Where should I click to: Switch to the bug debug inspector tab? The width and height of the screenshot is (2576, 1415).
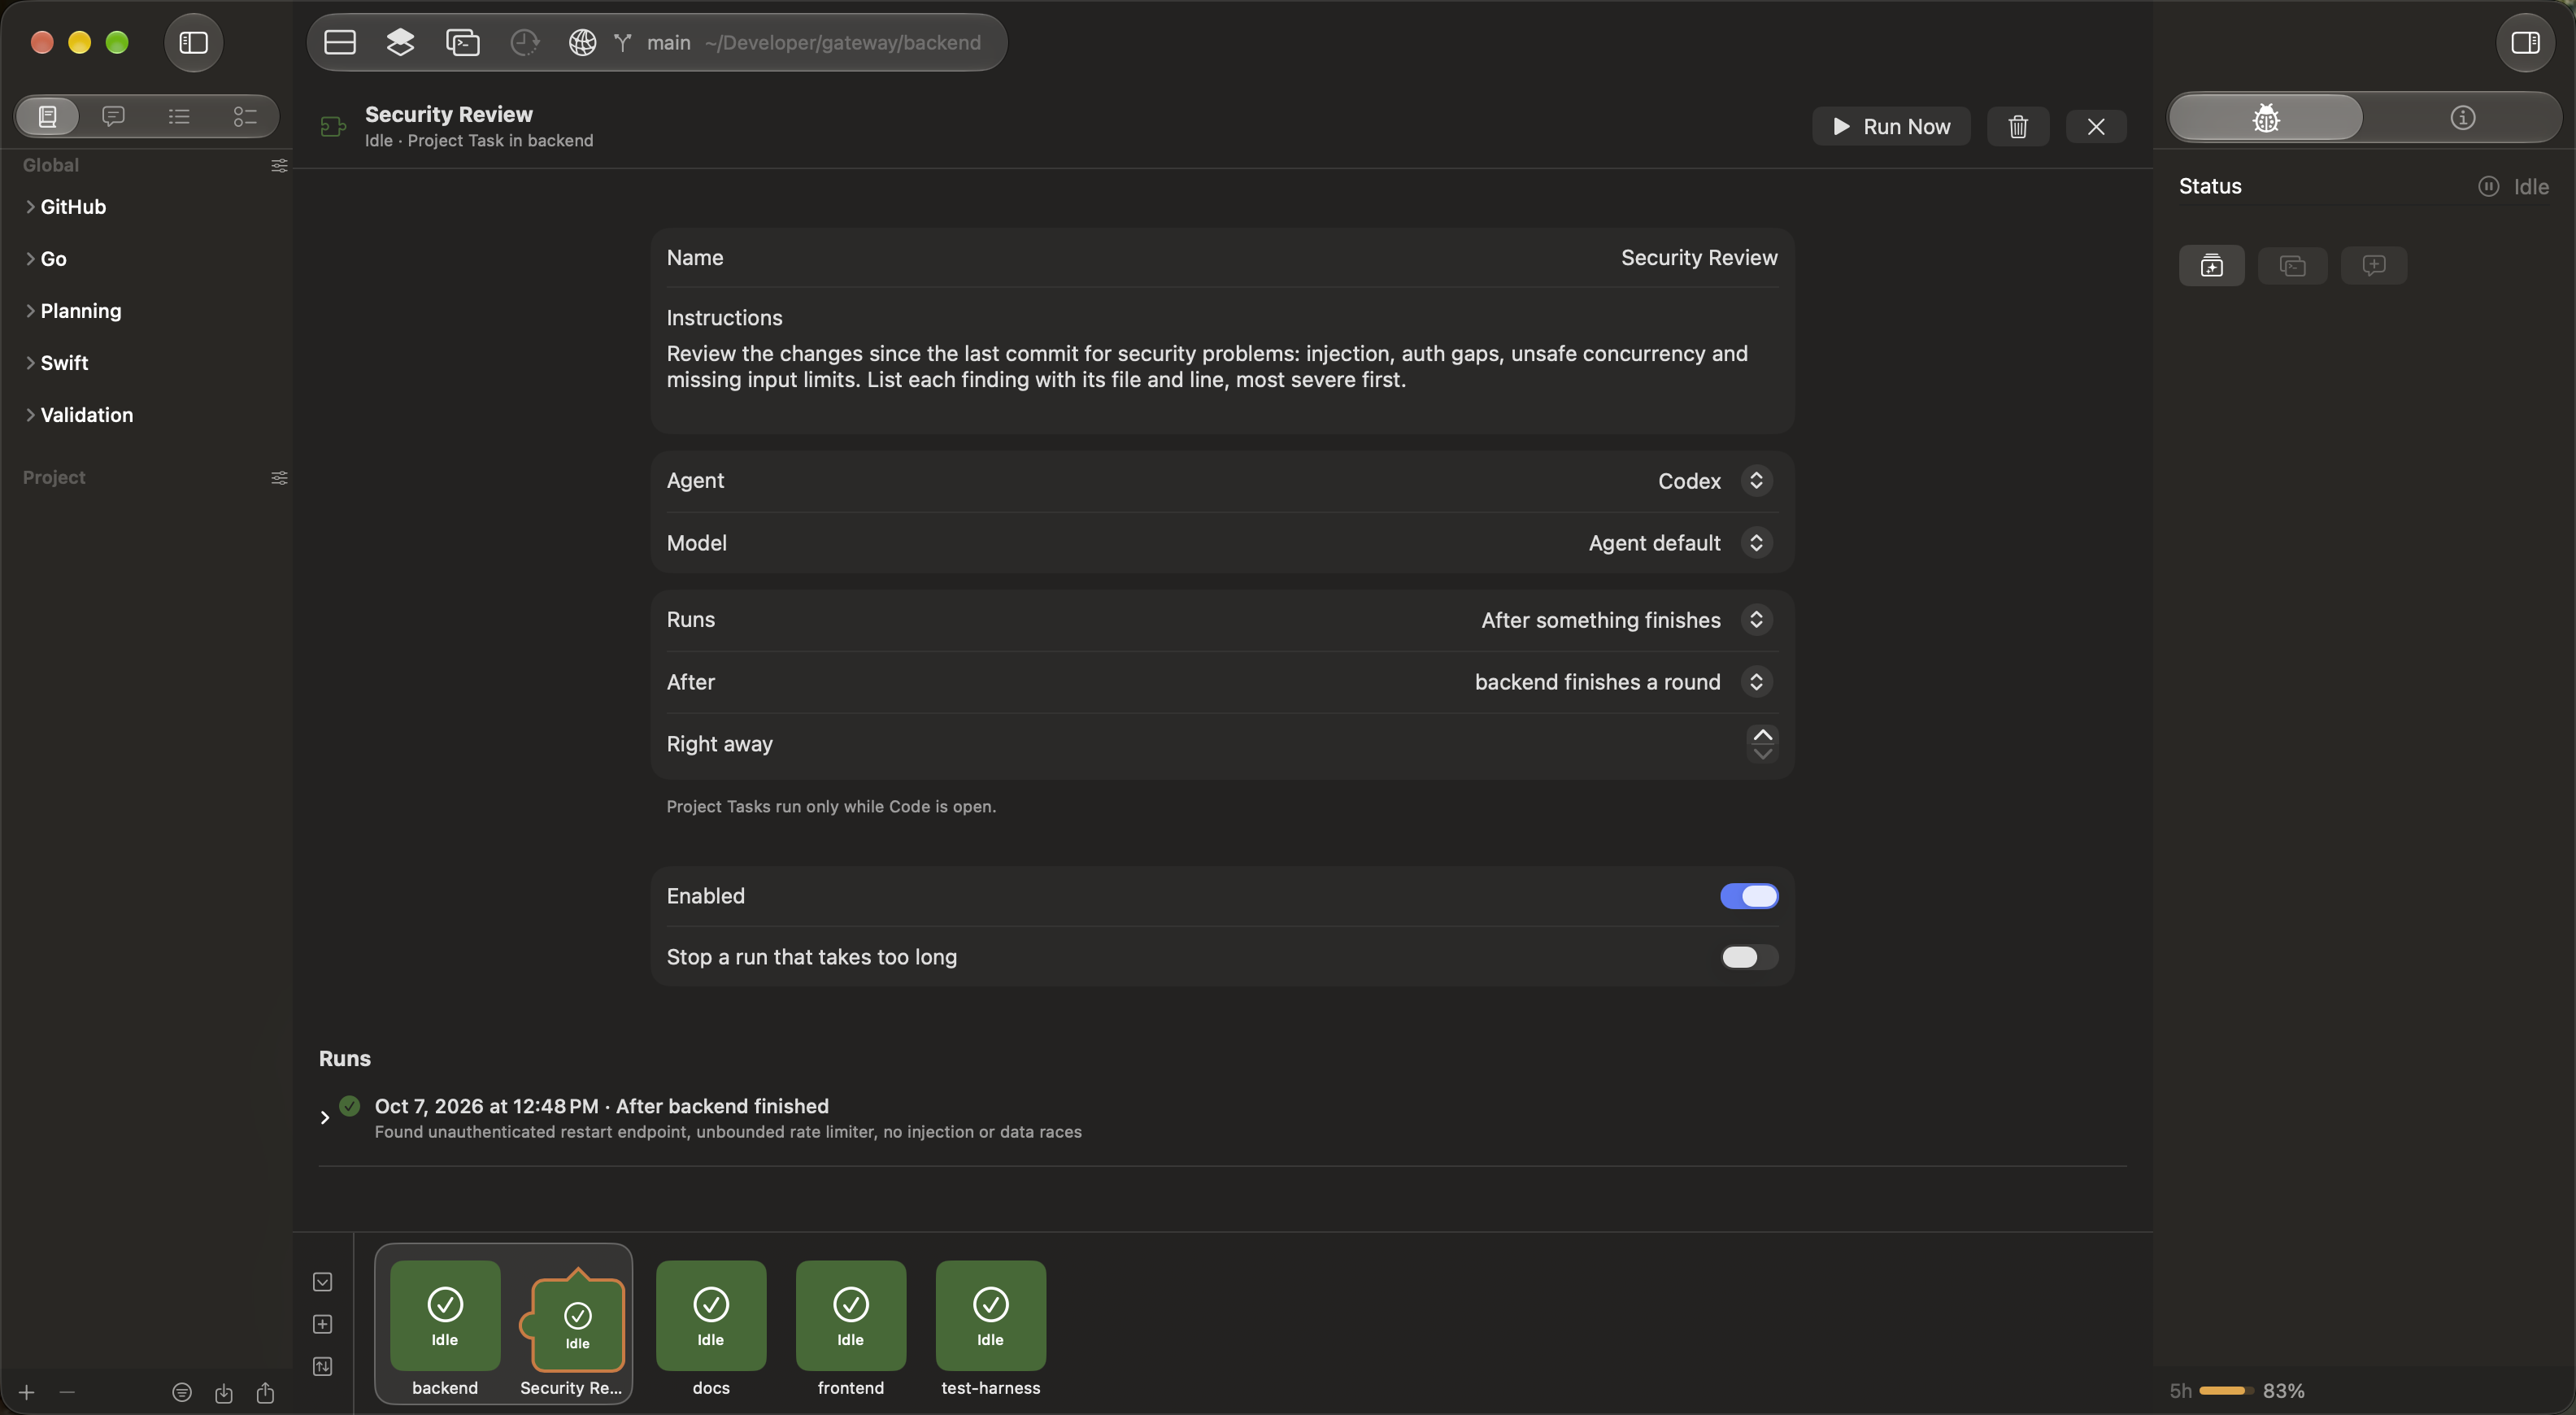pyautogui.click(x=2265, y=118)
